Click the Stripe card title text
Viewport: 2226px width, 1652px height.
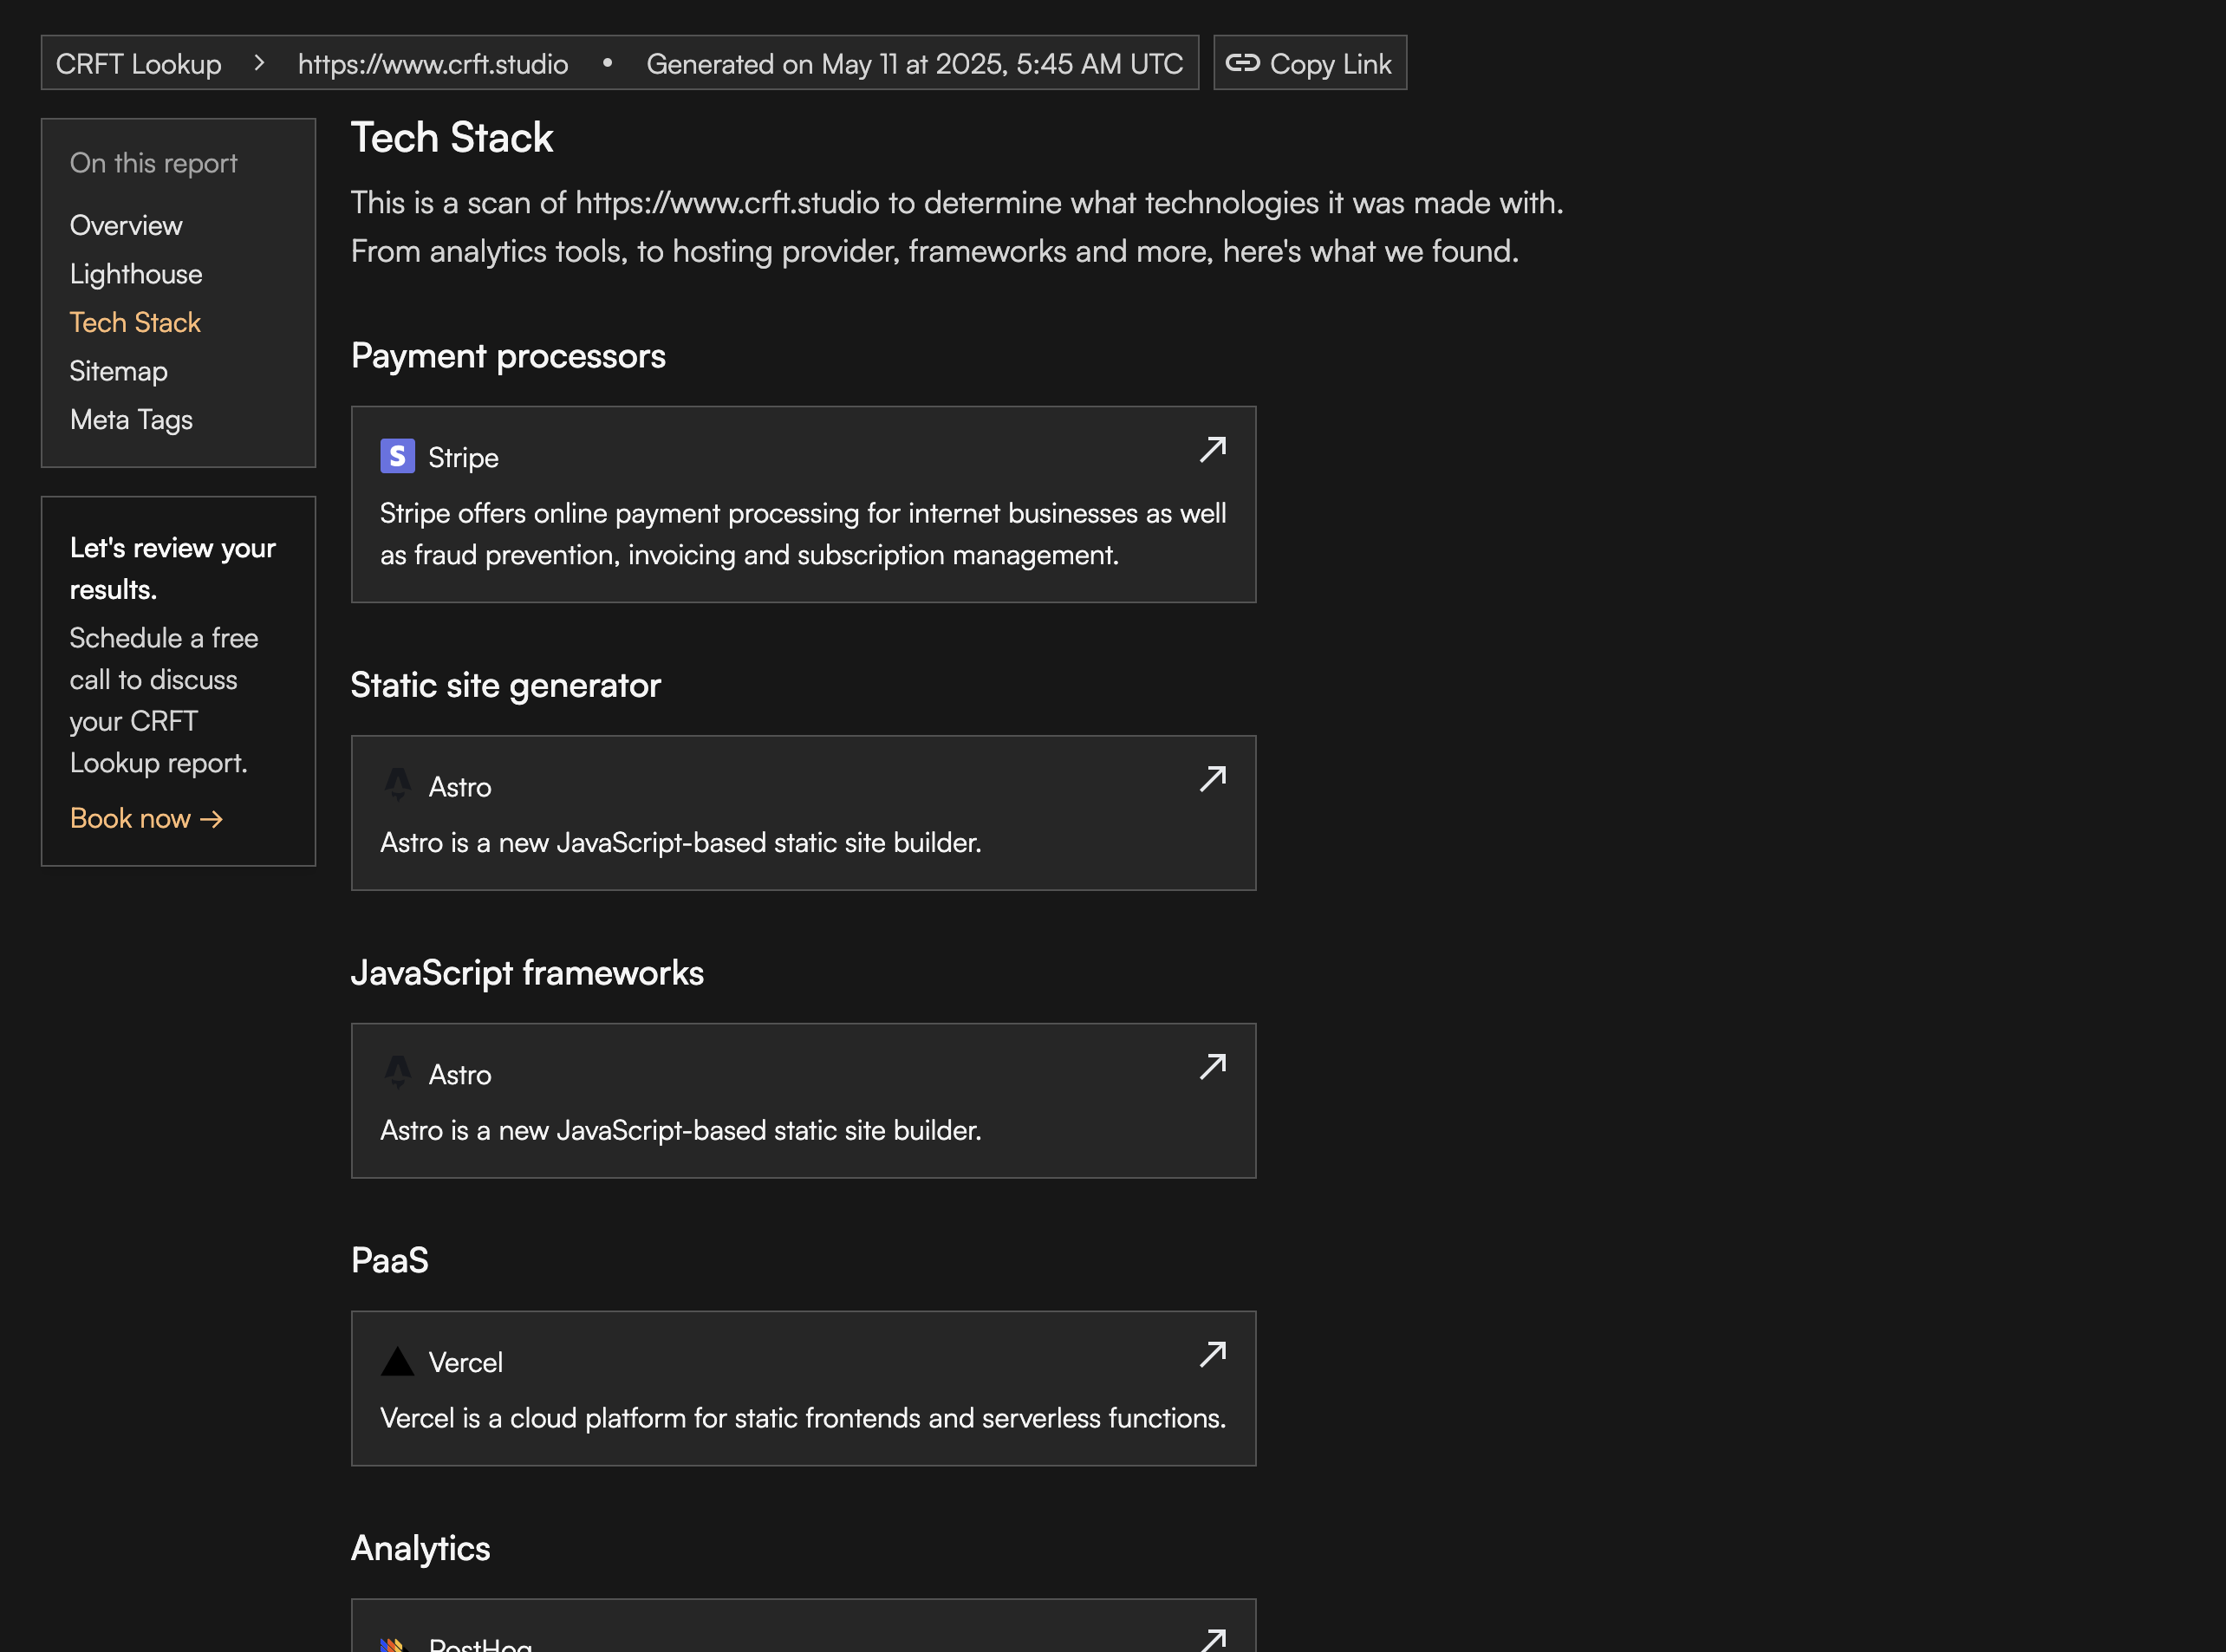[463, 458]
